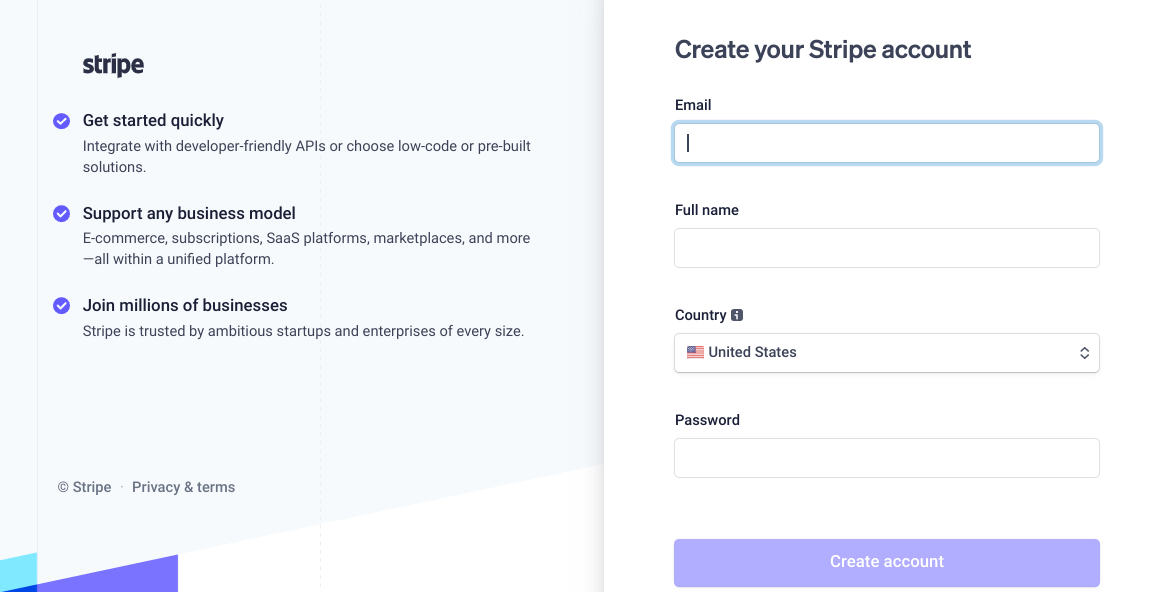
Task: Open the Privacy & terms page
Action: 183,487
